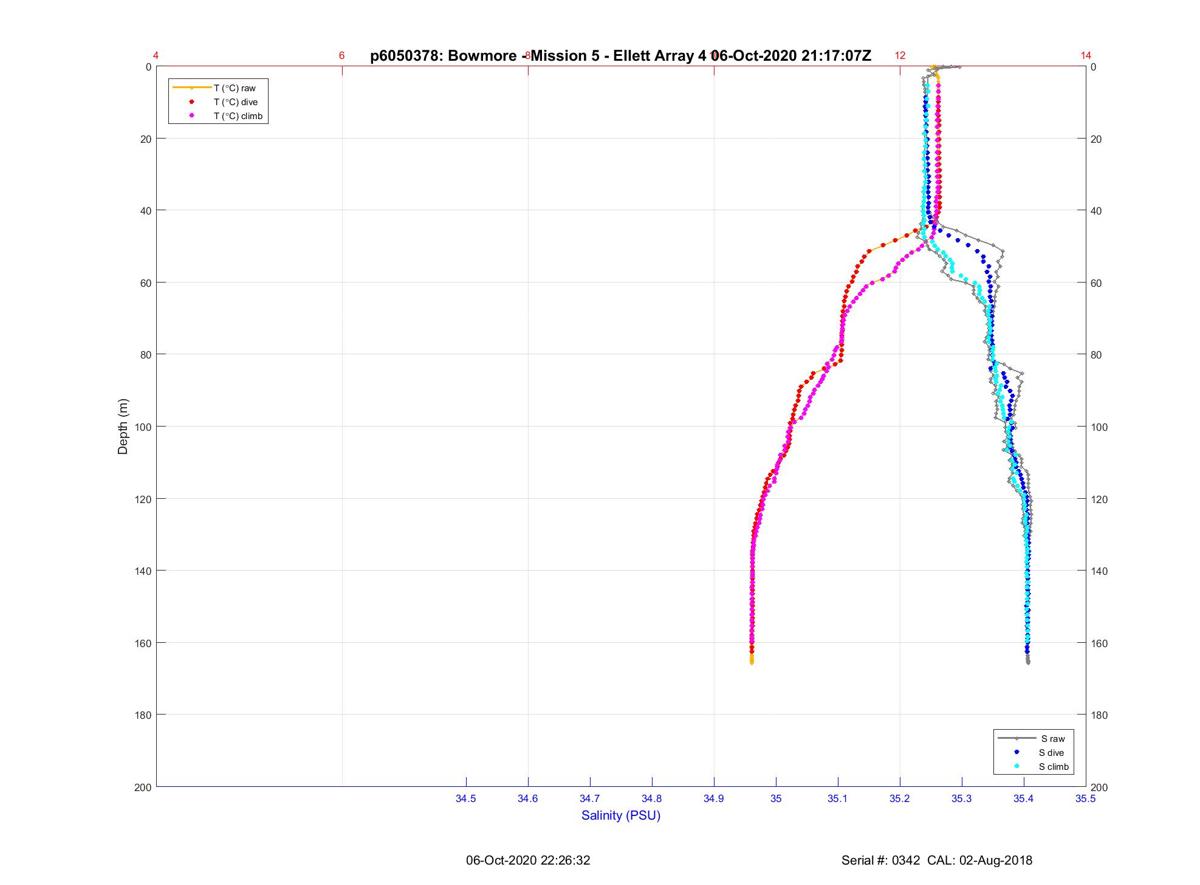Screen dimensions: 1200x885
Task: Click left-axis depth tick label 120
Action: (x=141, y=499)
